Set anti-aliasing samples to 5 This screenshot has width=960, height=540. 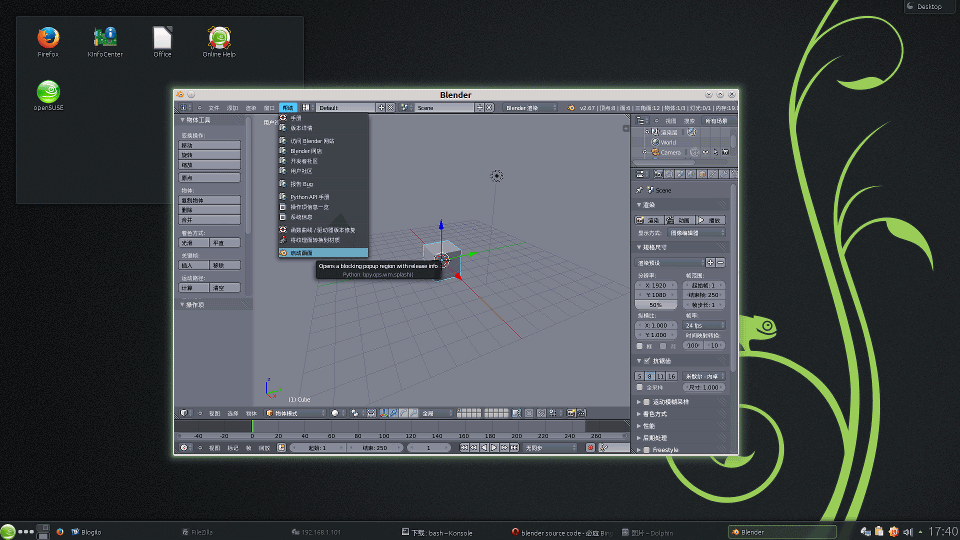coord(640,376)
